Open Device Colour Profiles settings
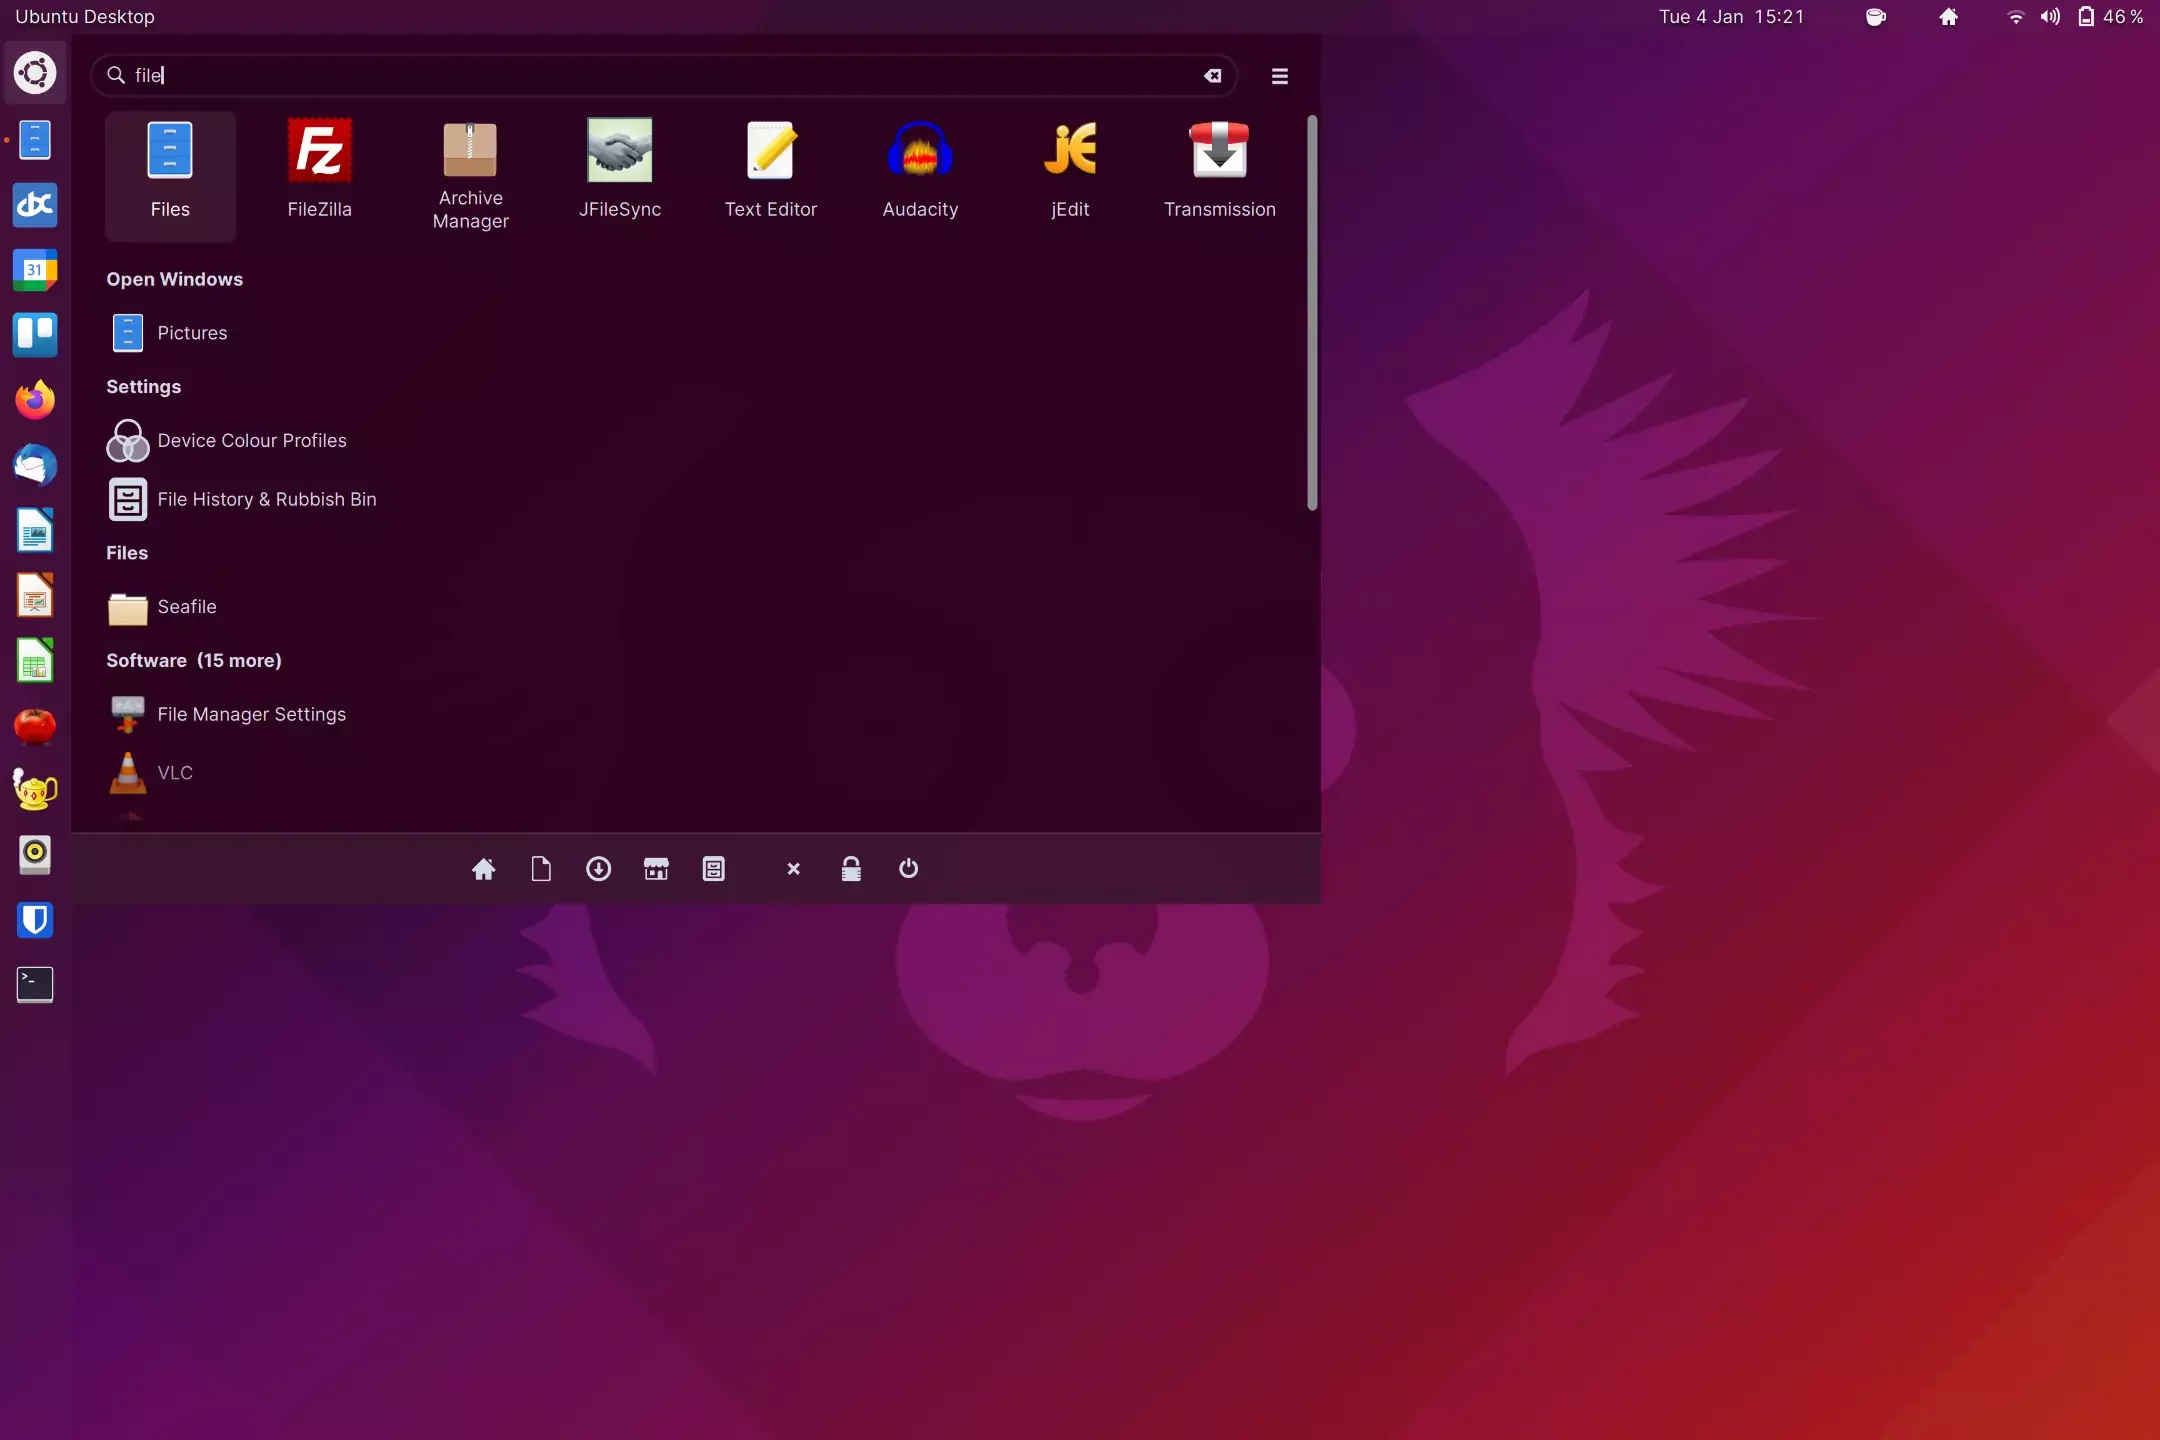Viewport: 2160px width, 1440px height. (x=227, y=441)
